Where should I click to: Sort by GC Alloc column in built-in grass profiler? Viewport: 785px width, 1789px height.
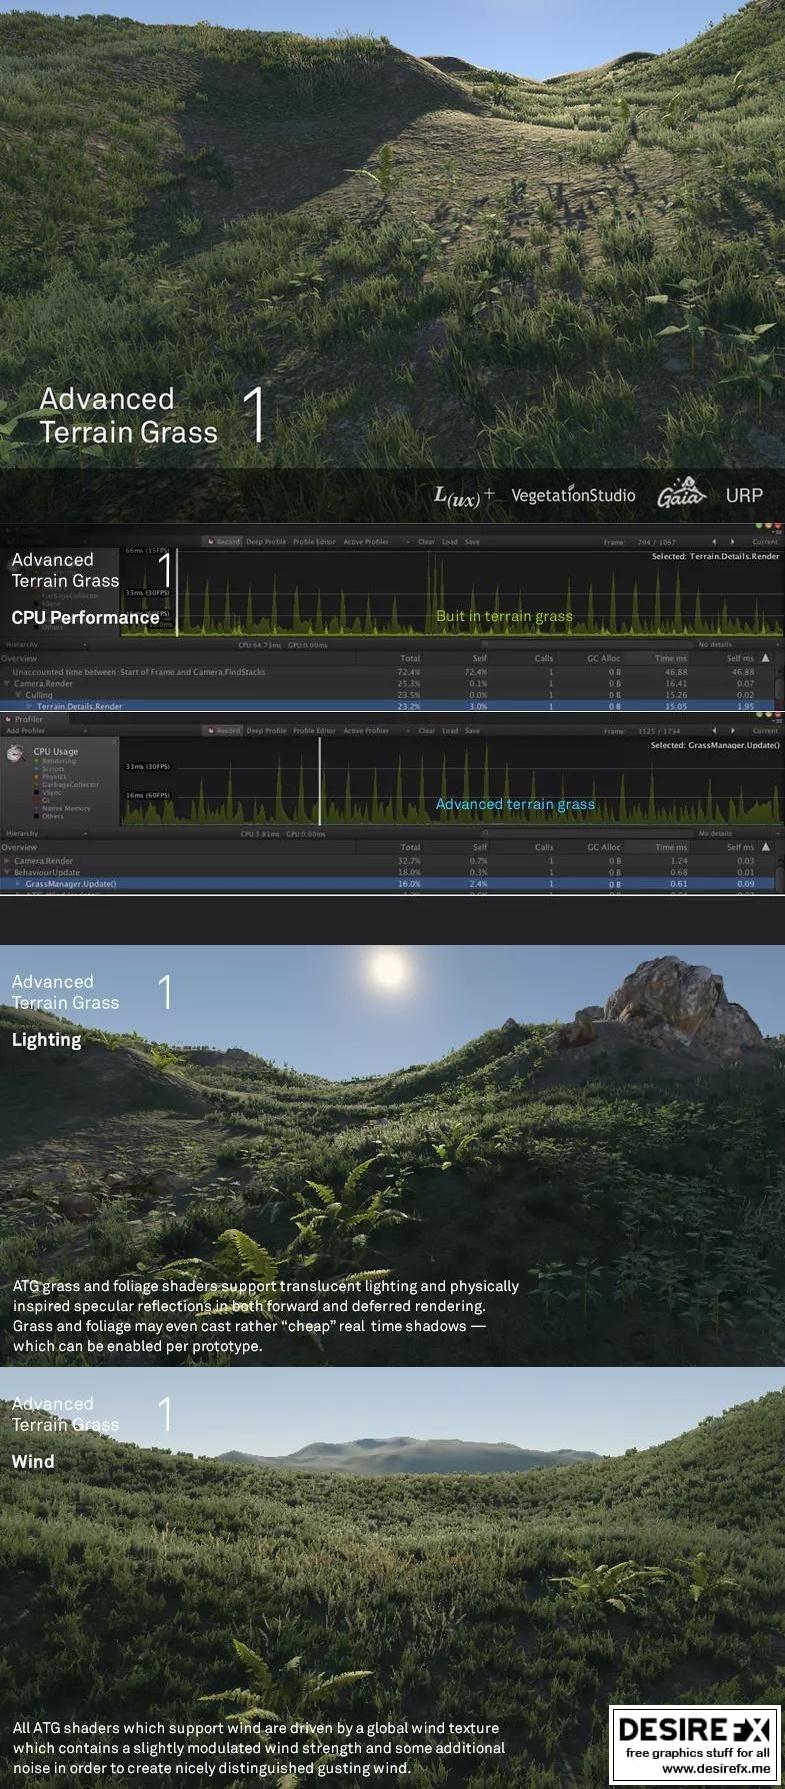pos(603,658)
